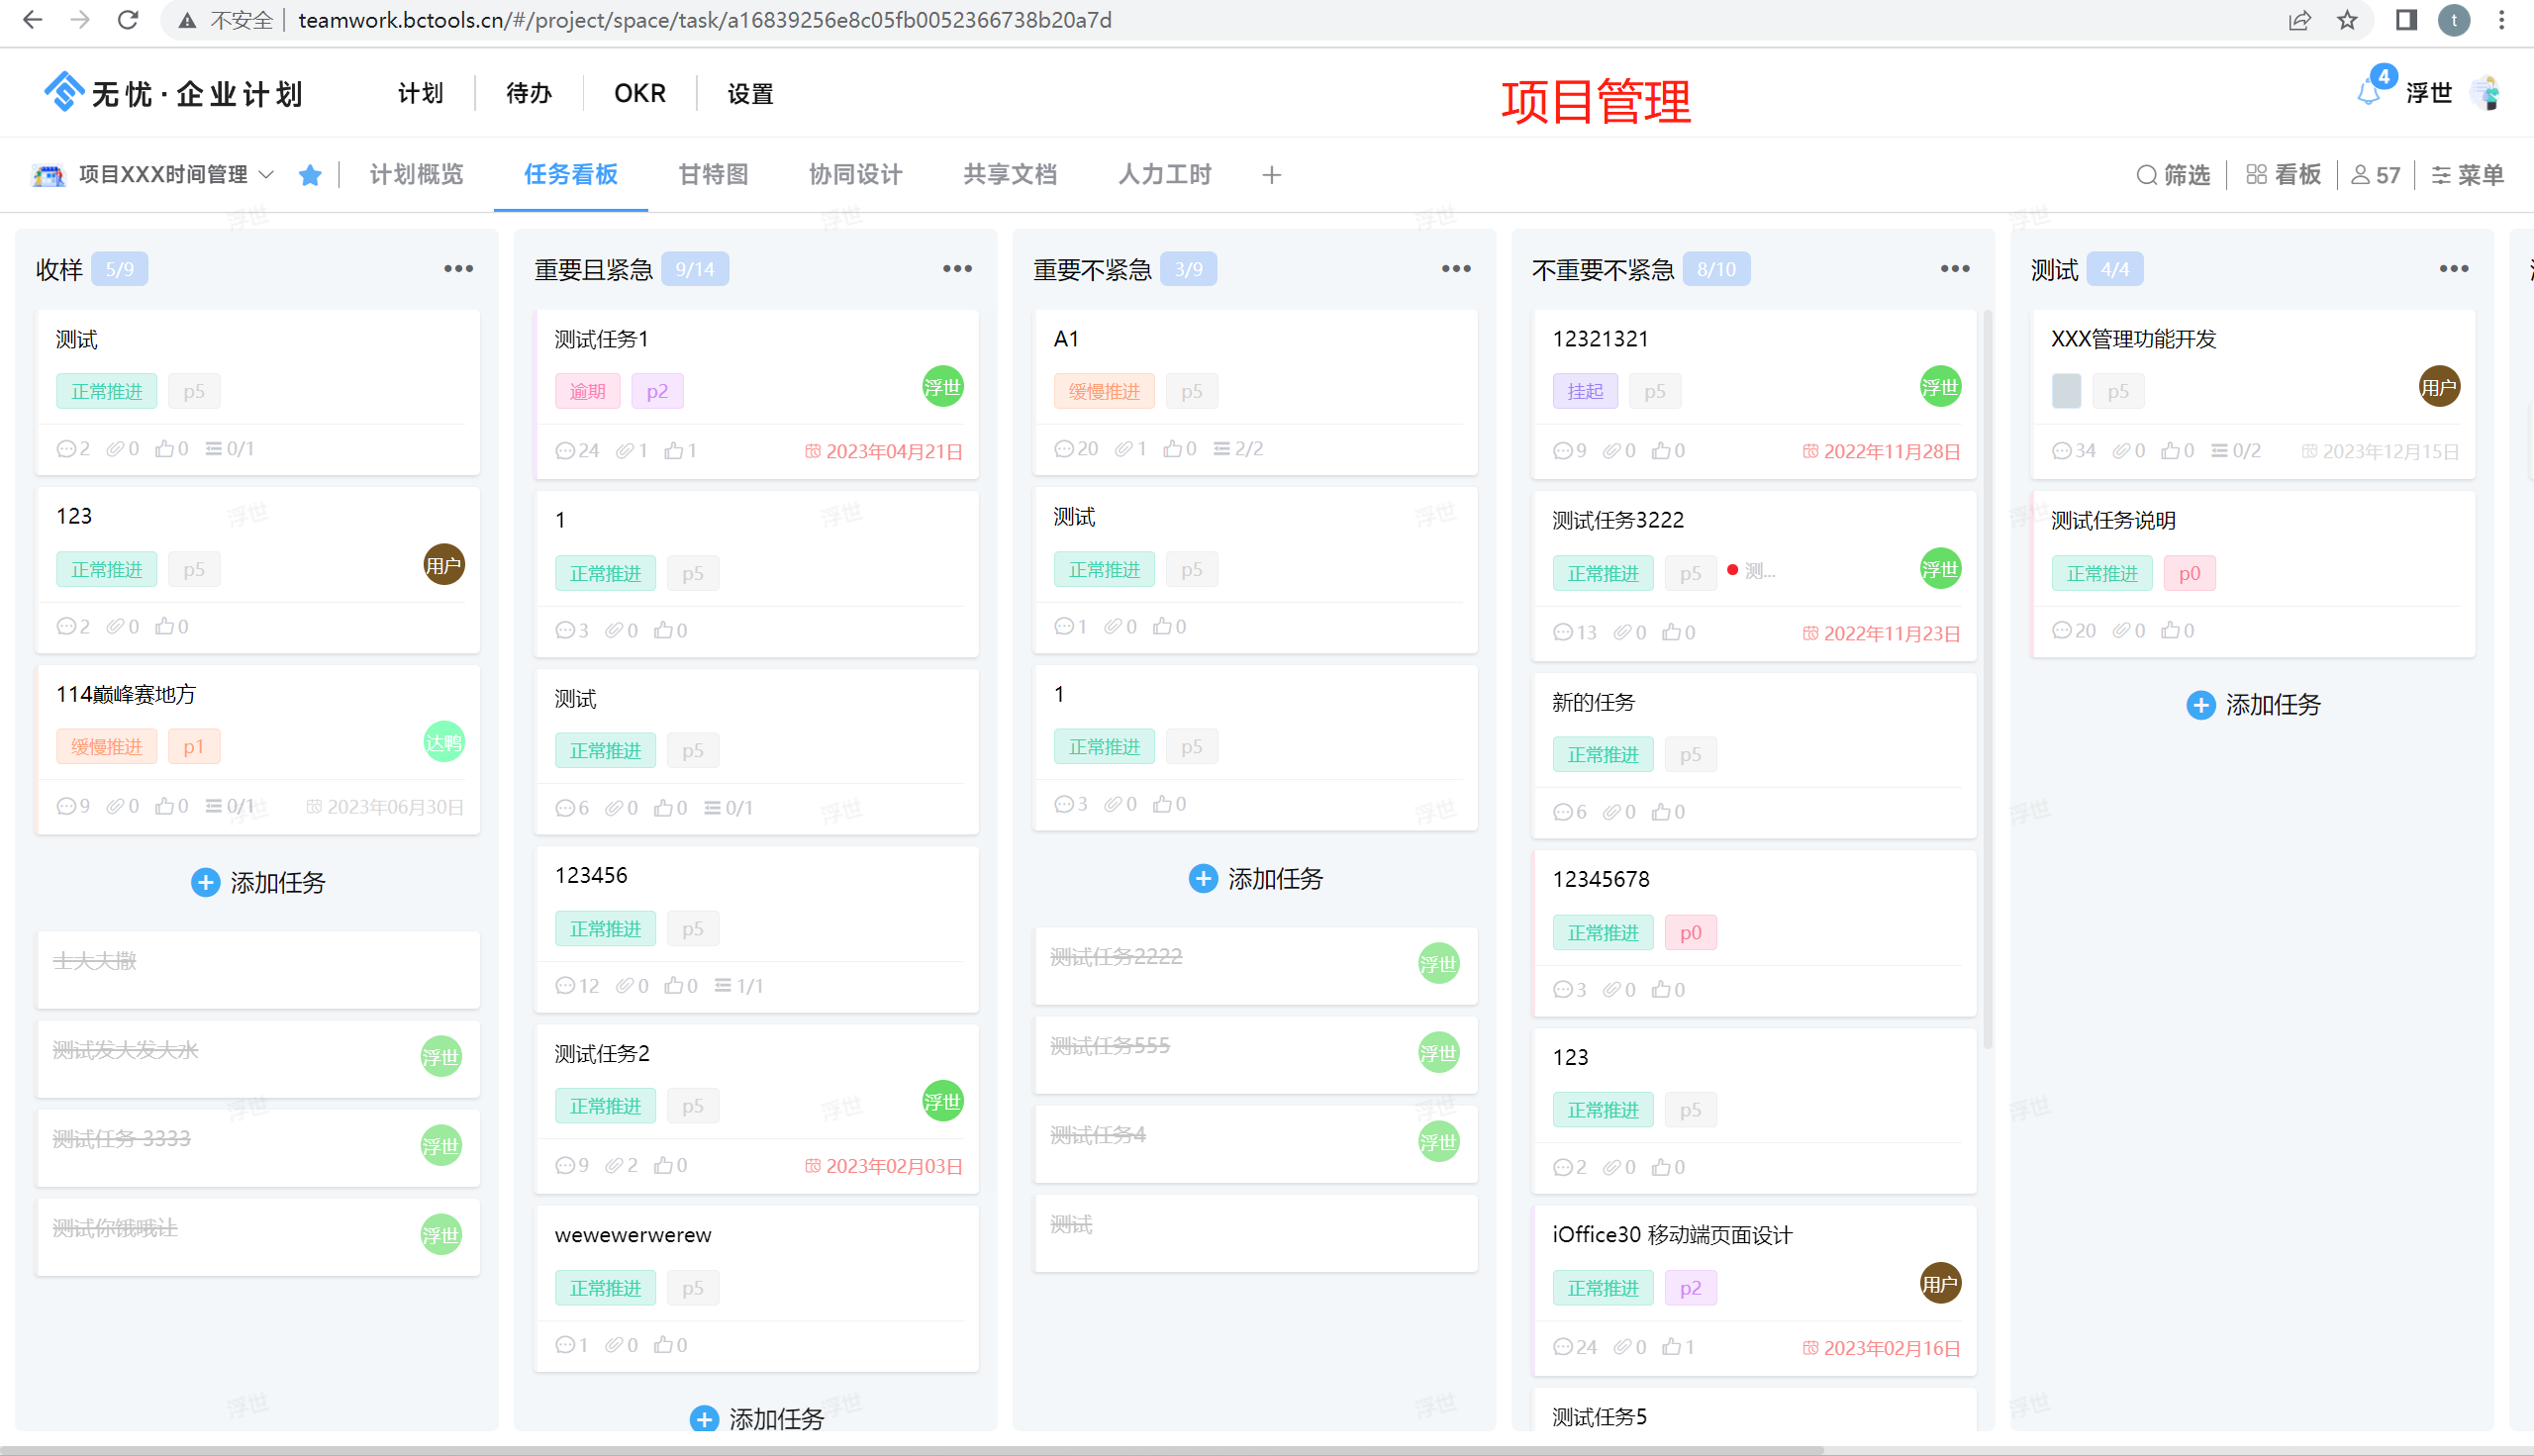Image resolution: width=2534 pixels, height=1456 pixels.
Task: Click the plus icon to add tab
Action: [x=1271, y=176]
